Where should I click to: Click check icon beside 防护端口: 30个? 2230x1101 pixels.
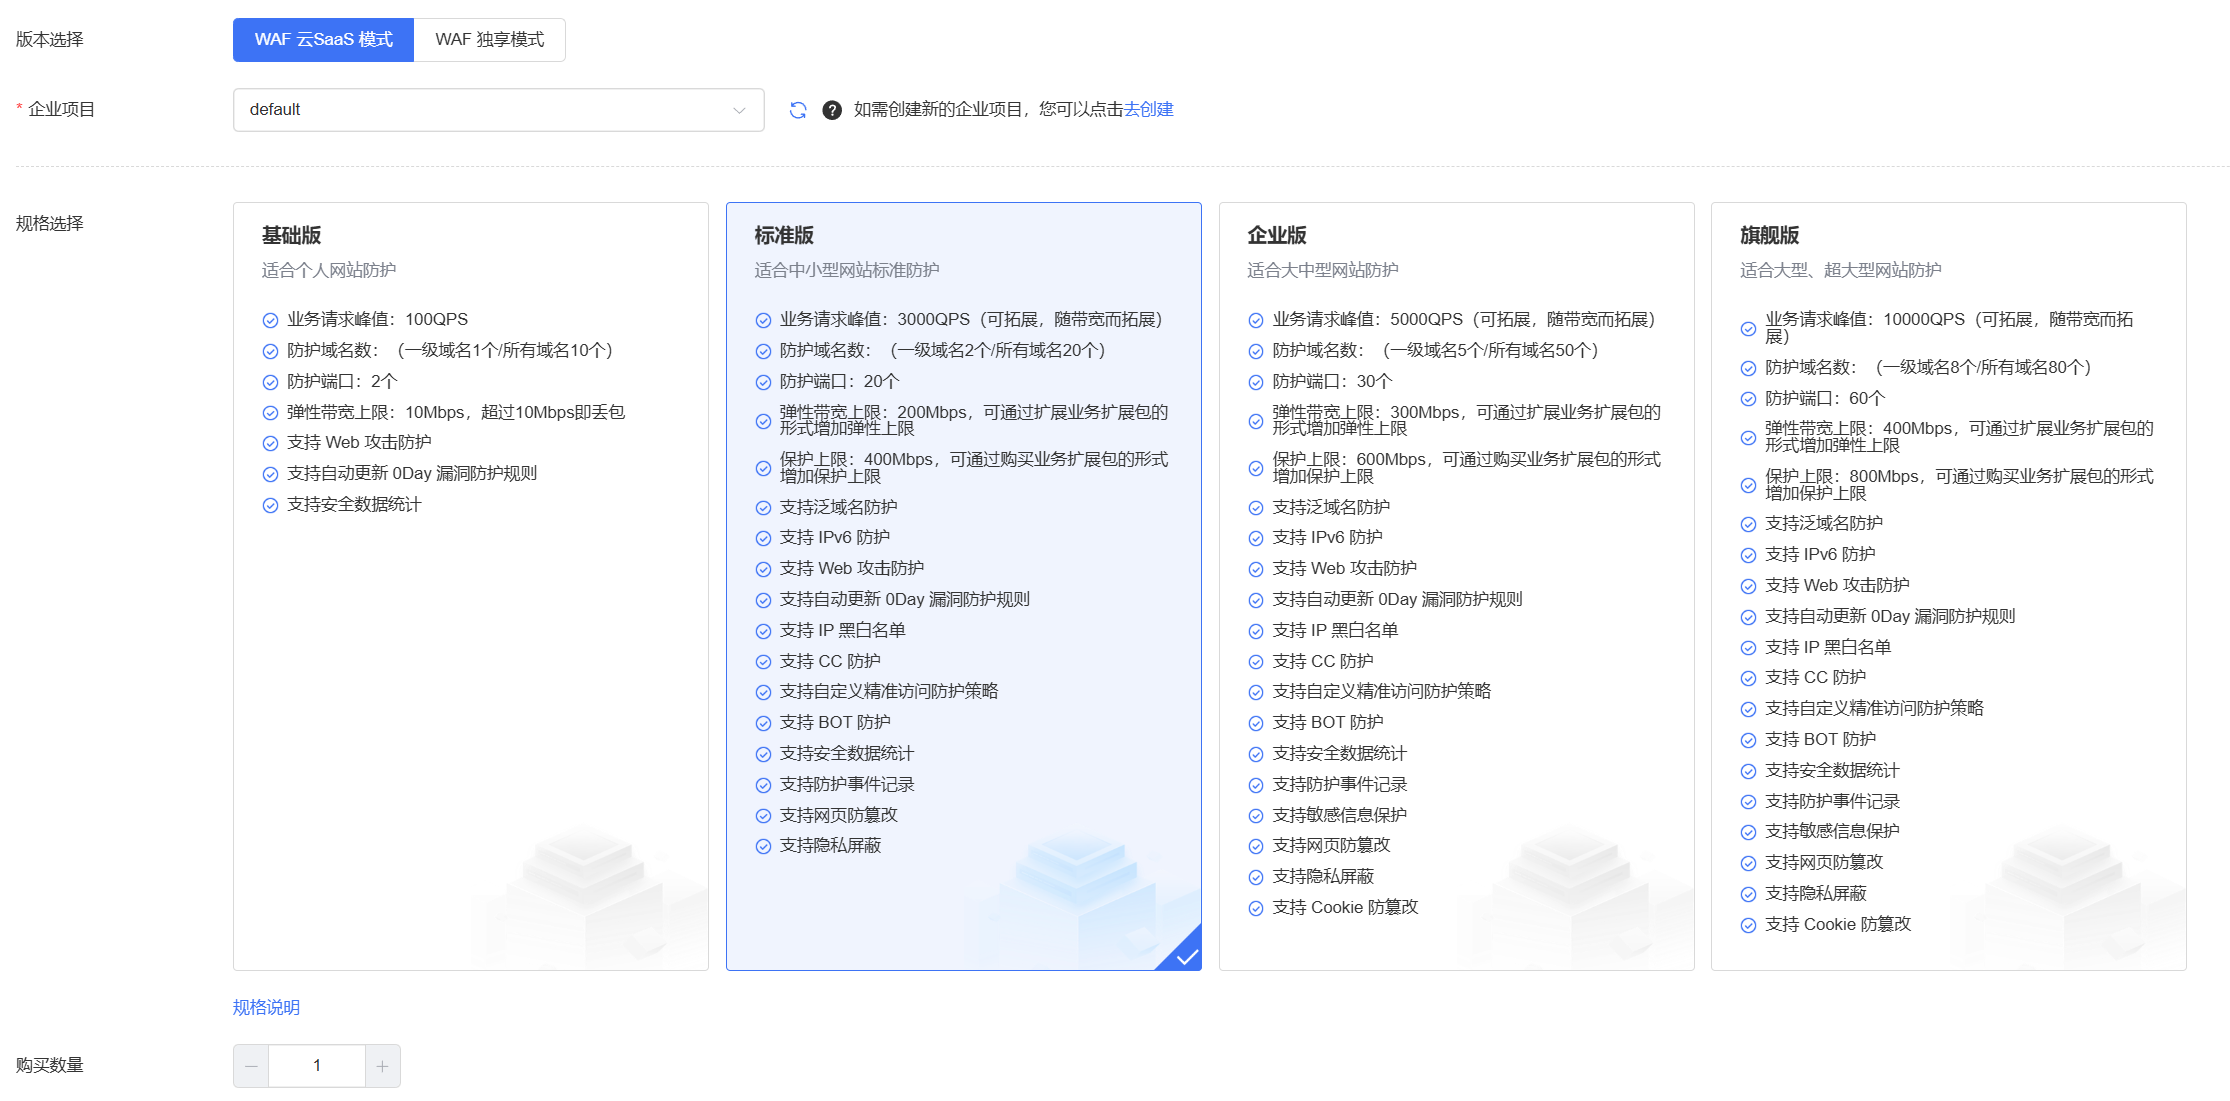pyautogui.click(x=1256, y=383)
